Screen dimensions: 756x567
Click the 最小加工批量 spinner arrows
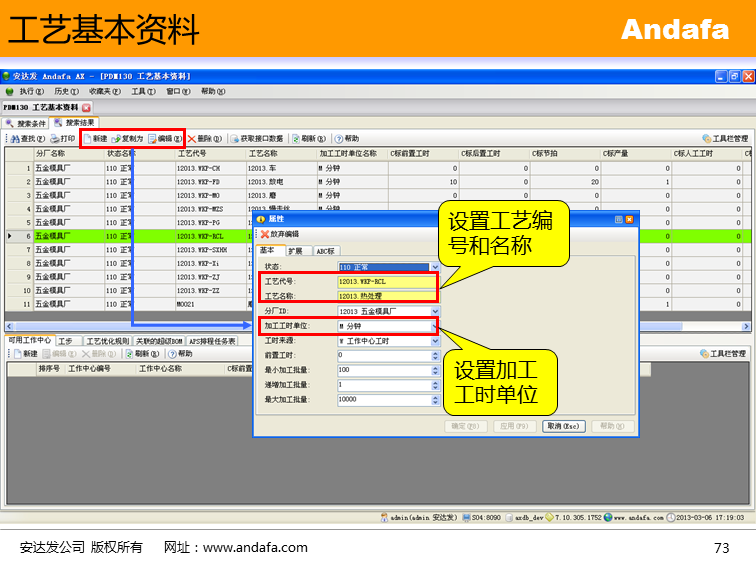[x=434, y=370]
